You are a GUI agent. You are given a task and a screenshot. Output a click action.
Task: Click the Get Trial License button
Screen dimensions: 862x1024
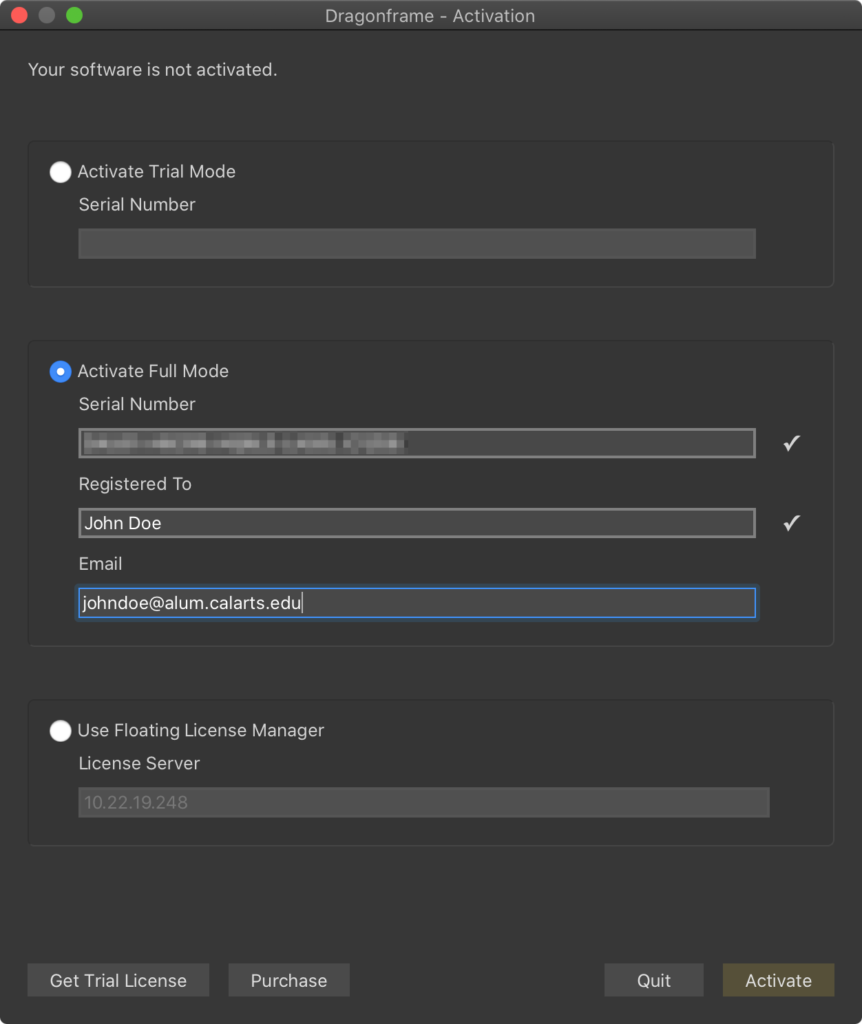point(118,980)
